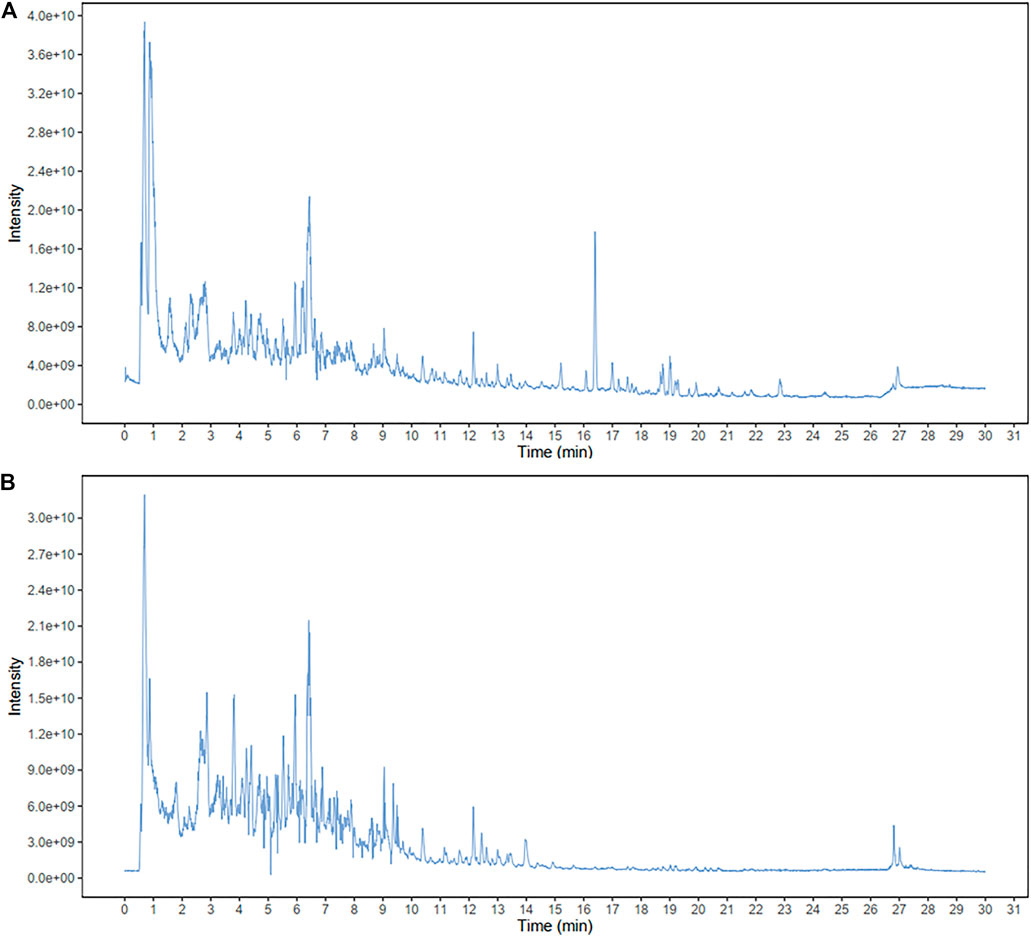Click the 3.2e+10 y-axis value
This screenshot has width=1031, height=936.
[x=52, y=93]
